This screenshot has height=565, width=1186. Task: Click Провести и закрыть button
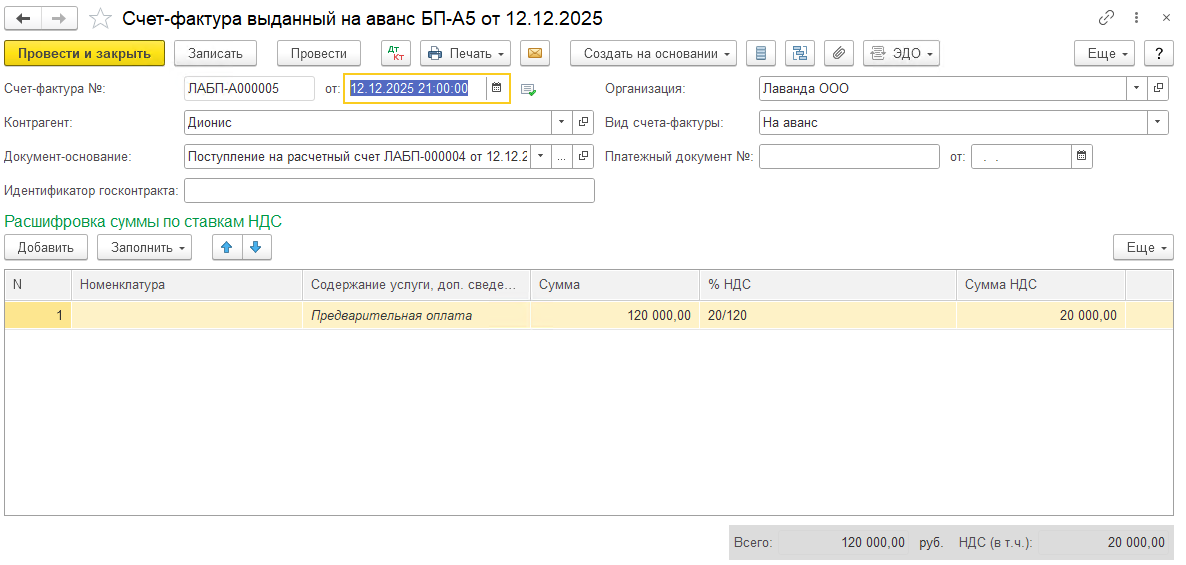(x=85, y=53)
